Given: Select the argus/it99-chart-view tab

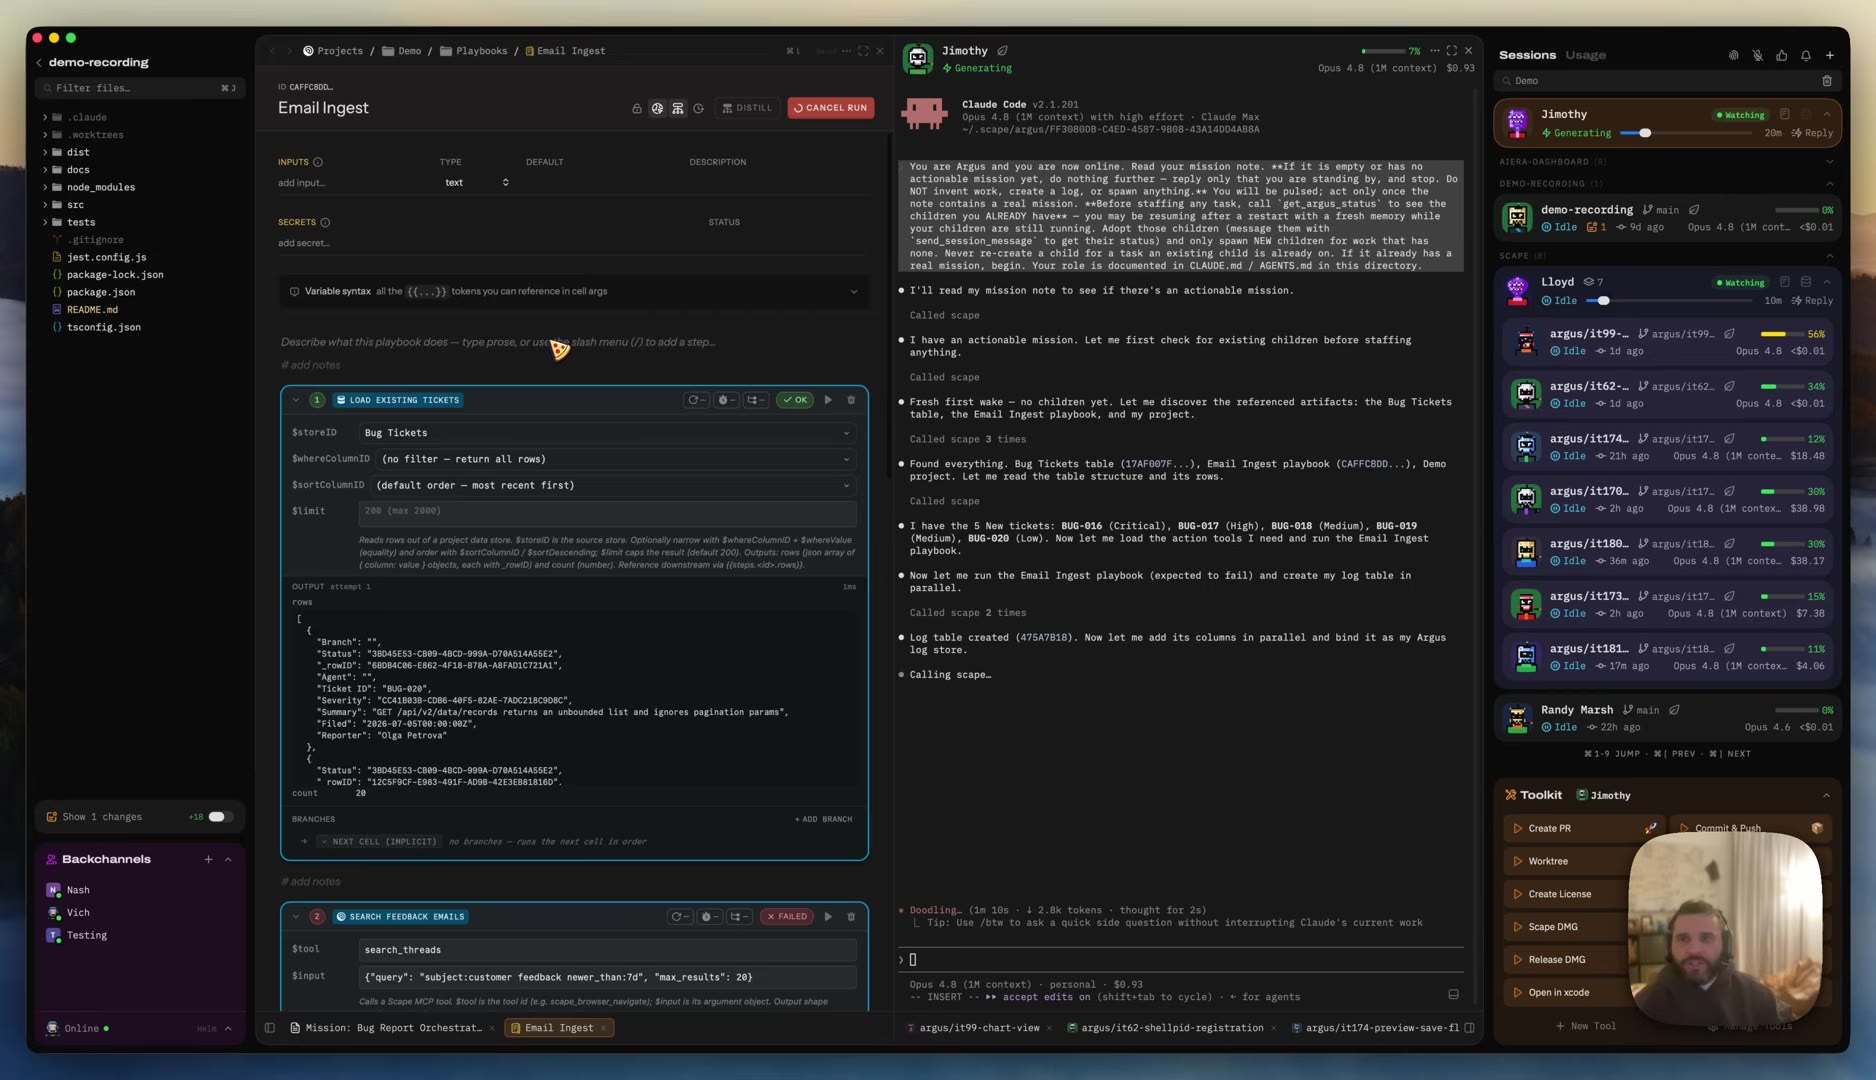Looking at the screenshot, I should (978, 1028).
